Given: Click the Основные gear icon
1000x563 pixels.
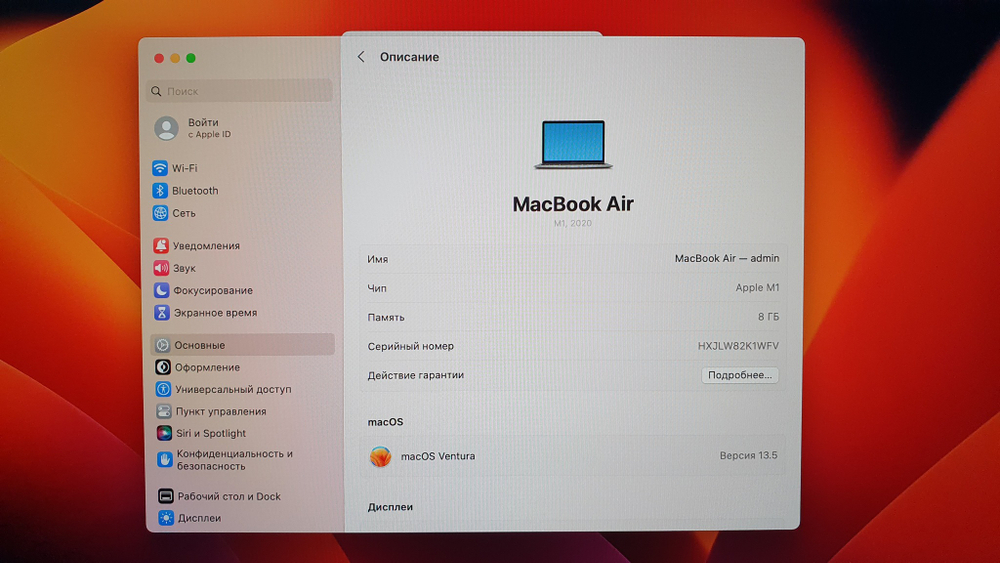Looking at the screenshot, I should pyautogui.click(x=163, y=345).
